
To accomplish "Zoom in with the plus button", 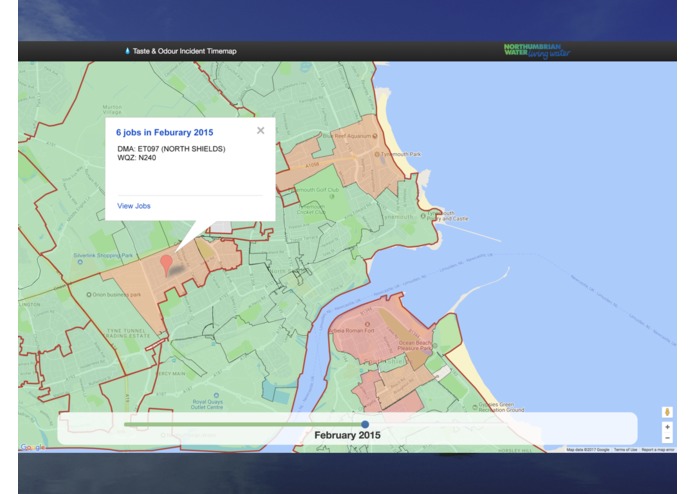I will point(667,427).
